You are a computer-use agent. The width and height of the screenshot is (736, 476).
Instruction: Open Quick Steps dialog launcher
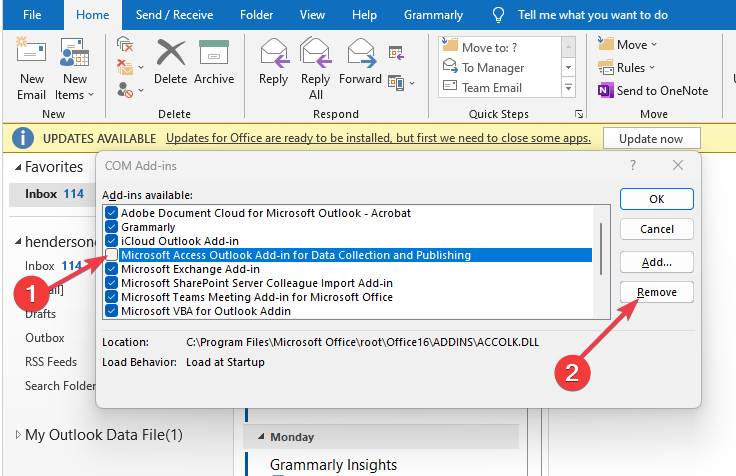pos(579,114)
